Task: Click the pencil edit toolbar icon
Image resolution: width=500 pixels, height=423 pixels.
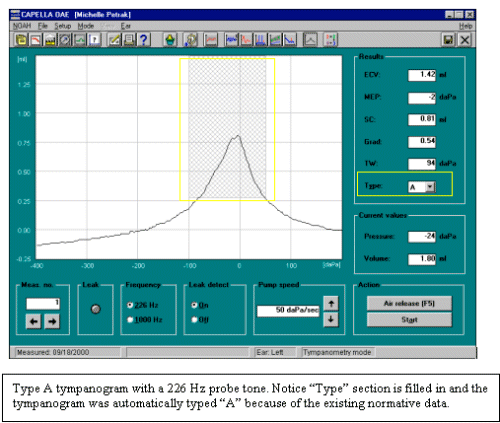Action: 114,40
